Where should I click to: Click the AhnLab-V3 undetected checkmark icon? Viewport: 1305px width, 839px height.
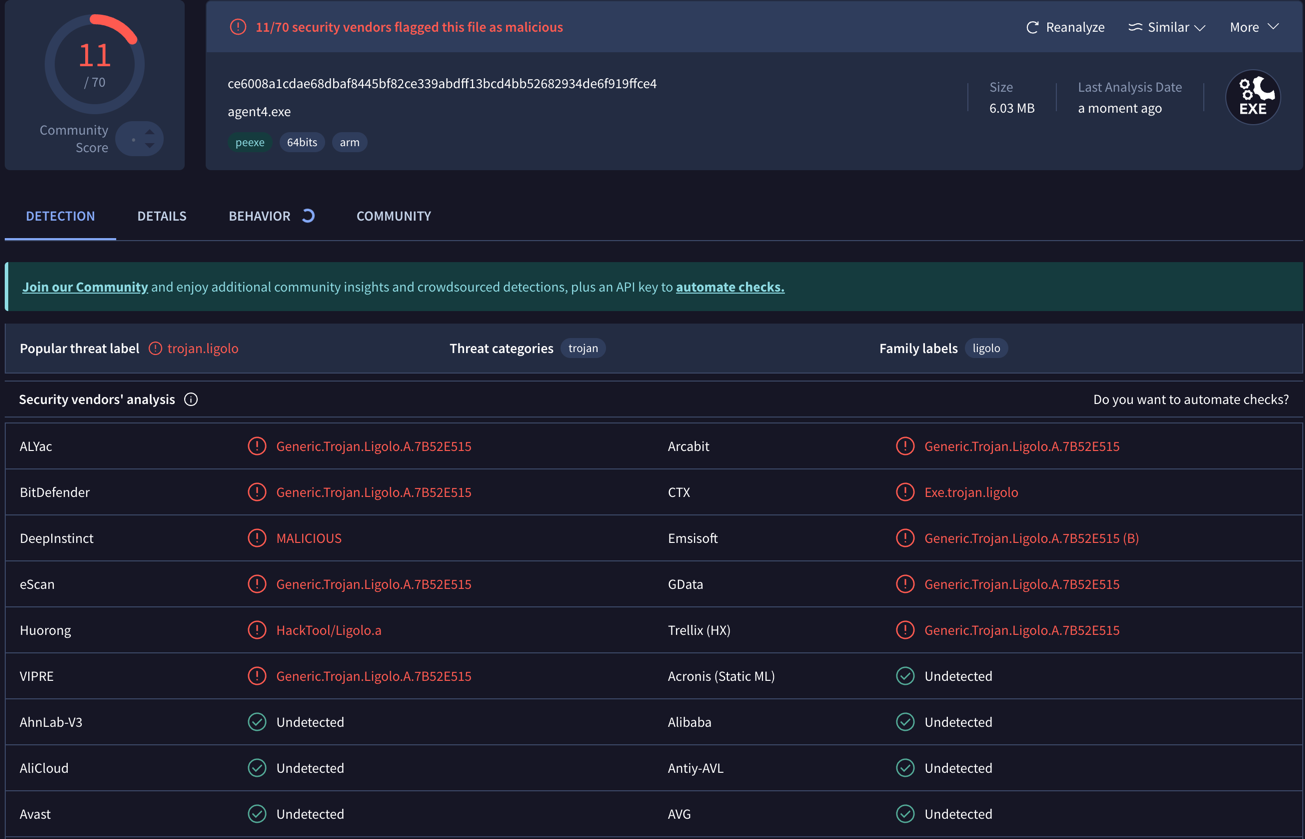pos(257,722)
